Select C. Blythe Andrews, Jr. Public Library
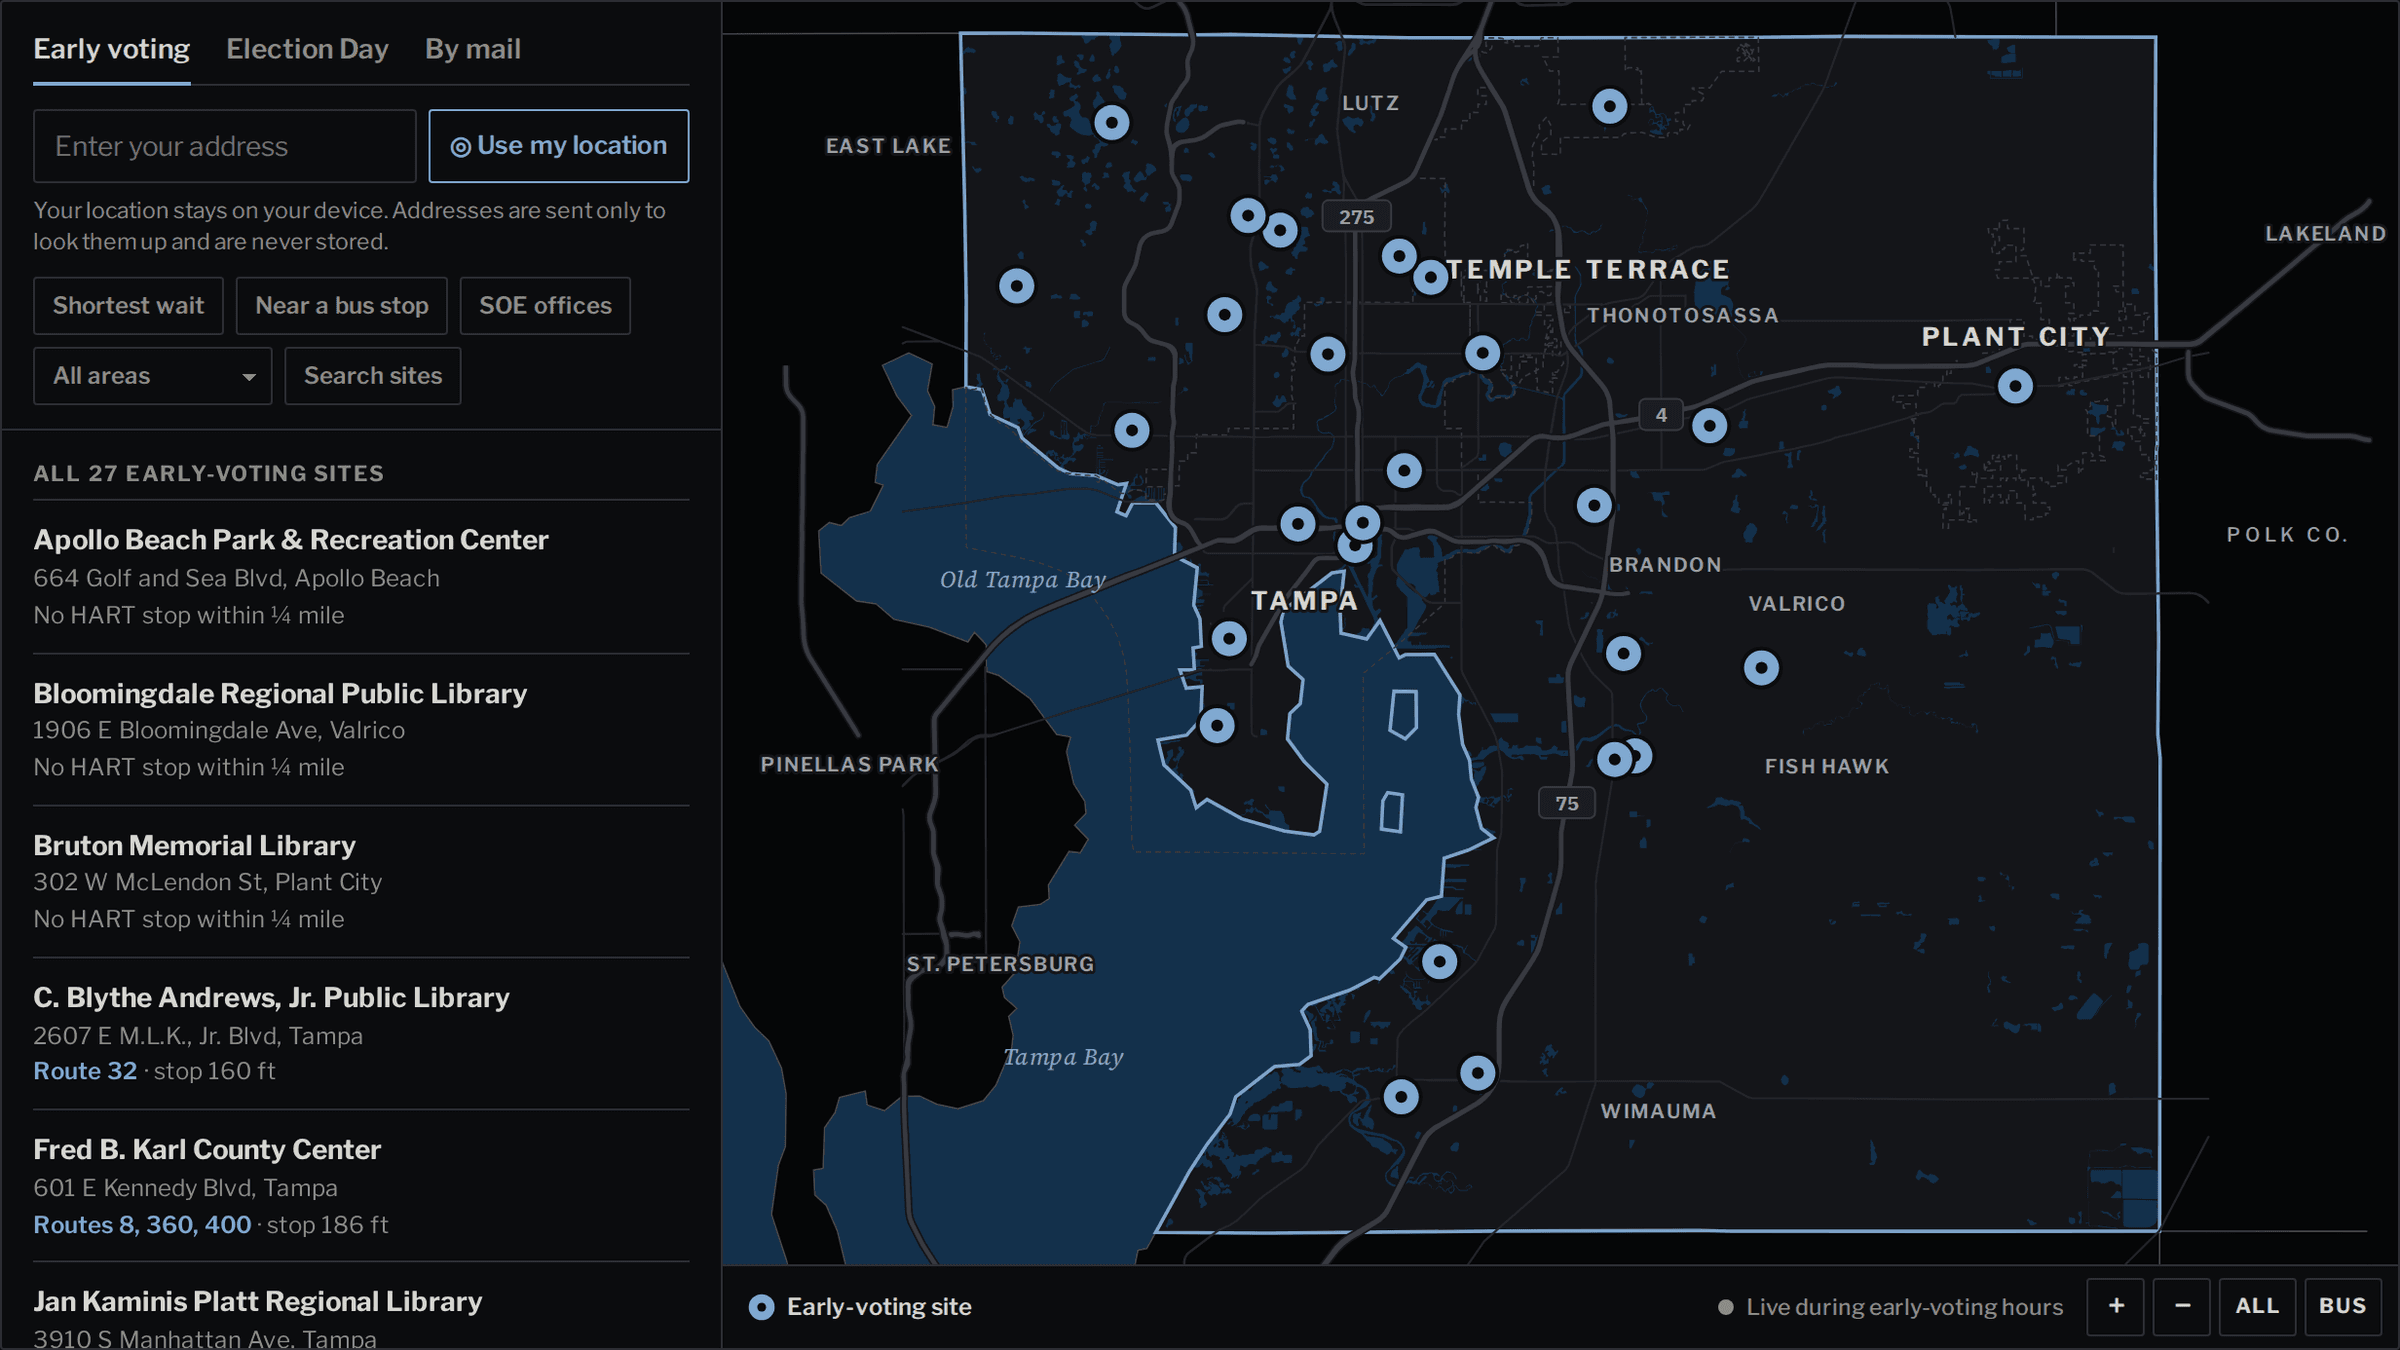The height and width of the screenshot is (1350, 2400). point(361,1034)
